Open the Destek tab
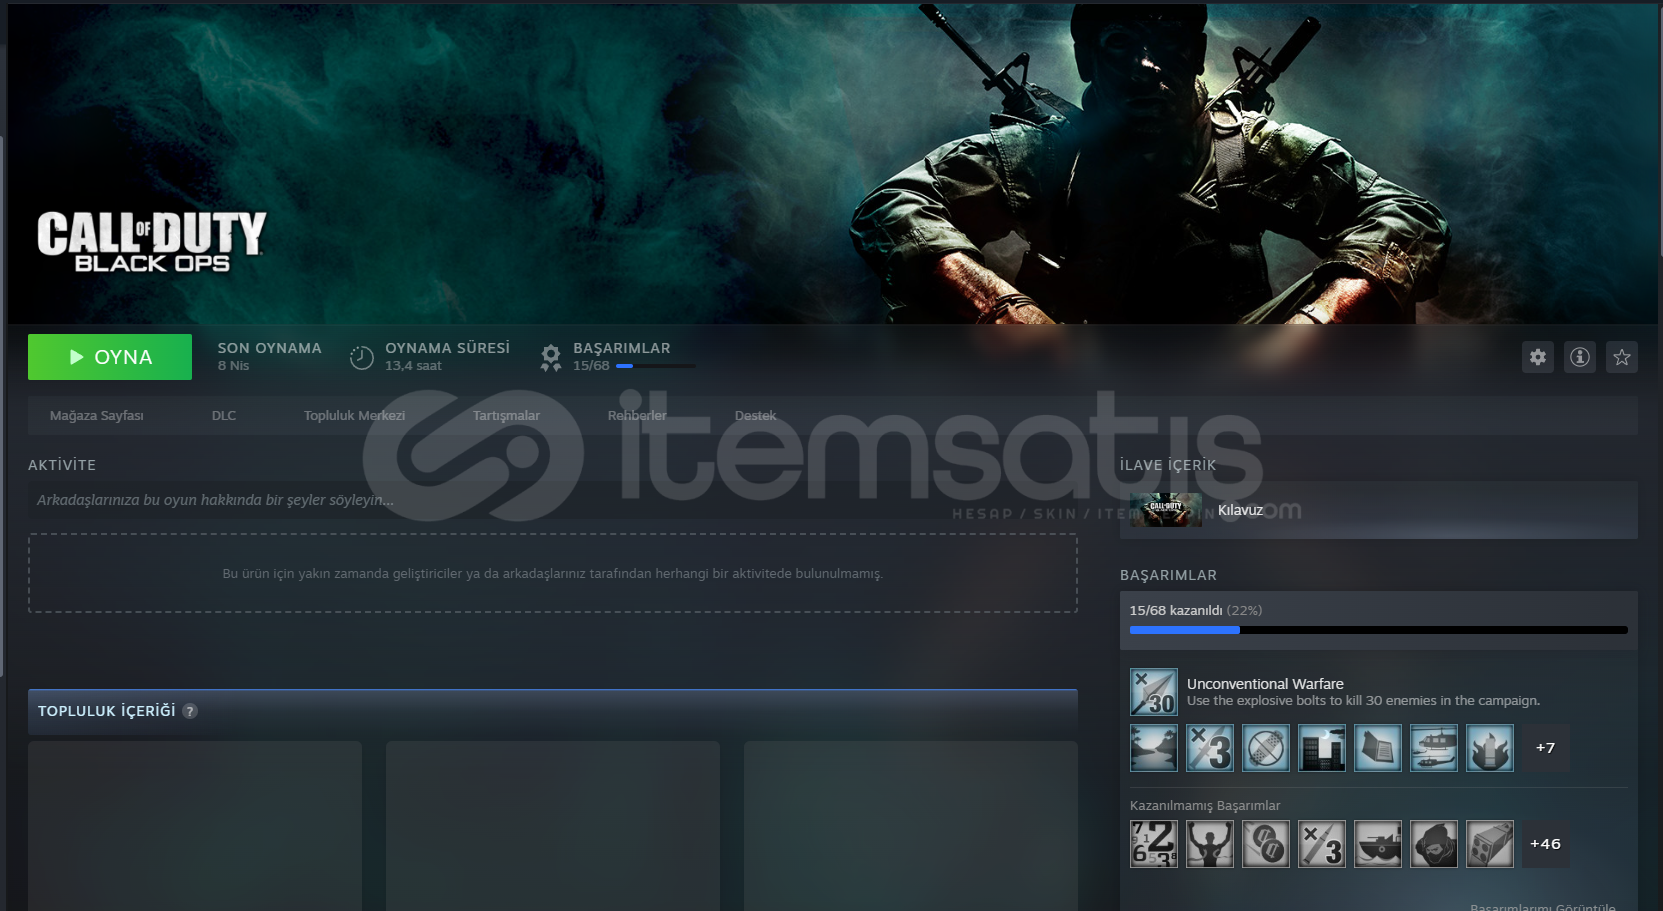Screen dimensions: 1663x911 [x=755, y=416]
